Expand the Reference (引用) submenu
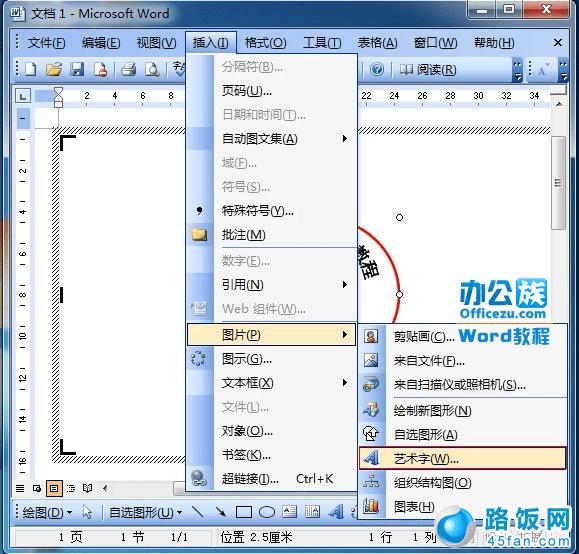579x554 pixels. [x=271, y=285]
